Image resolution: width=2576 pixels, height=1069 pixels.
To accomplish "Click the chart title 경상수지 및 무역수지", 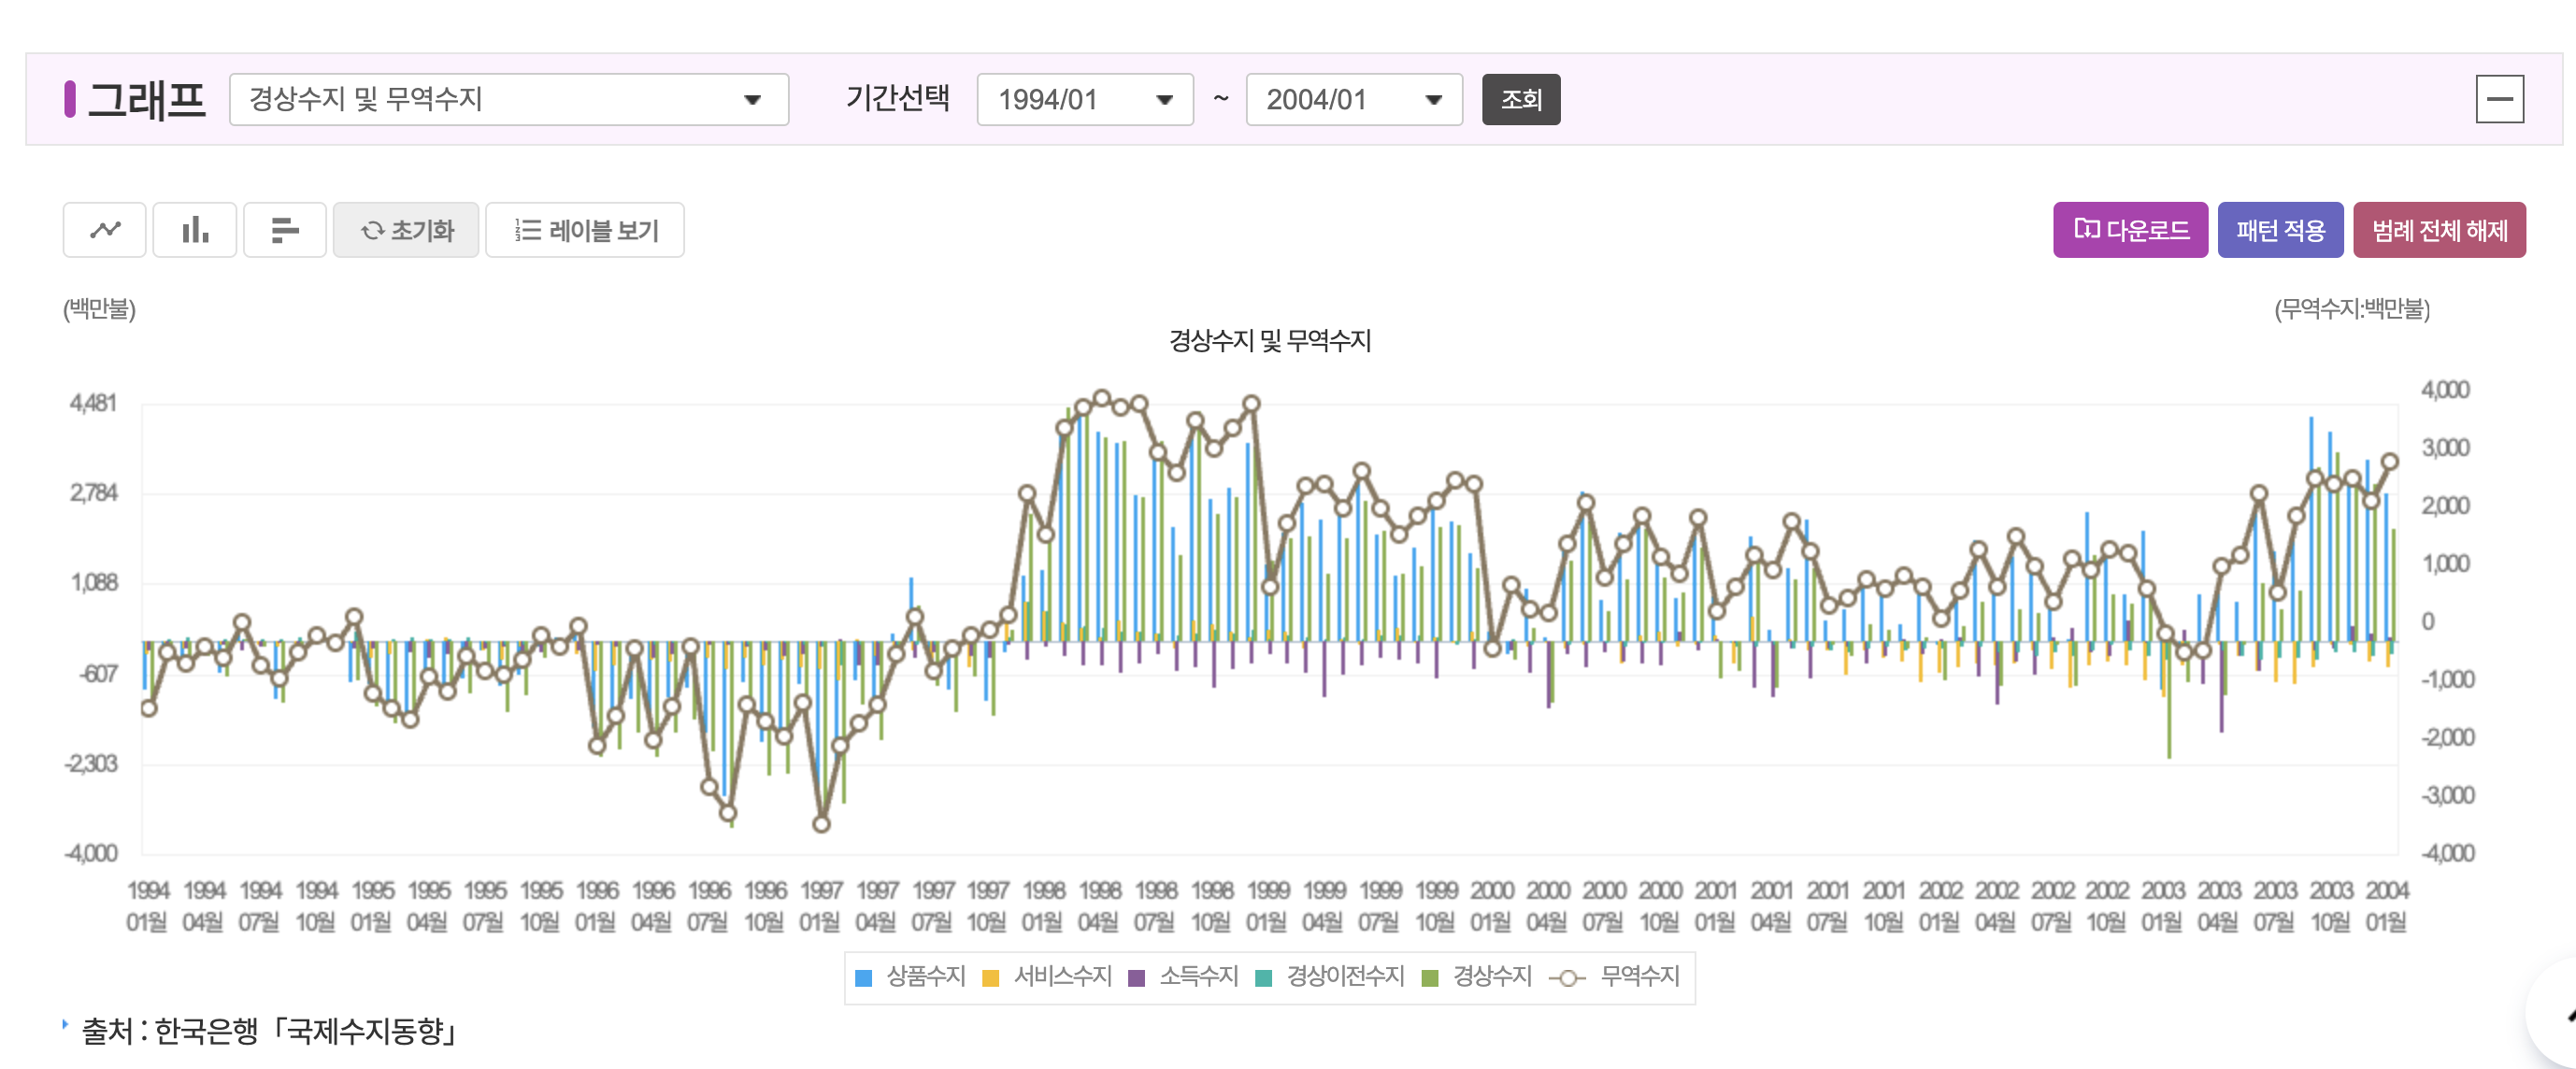I will point(1270,341).
